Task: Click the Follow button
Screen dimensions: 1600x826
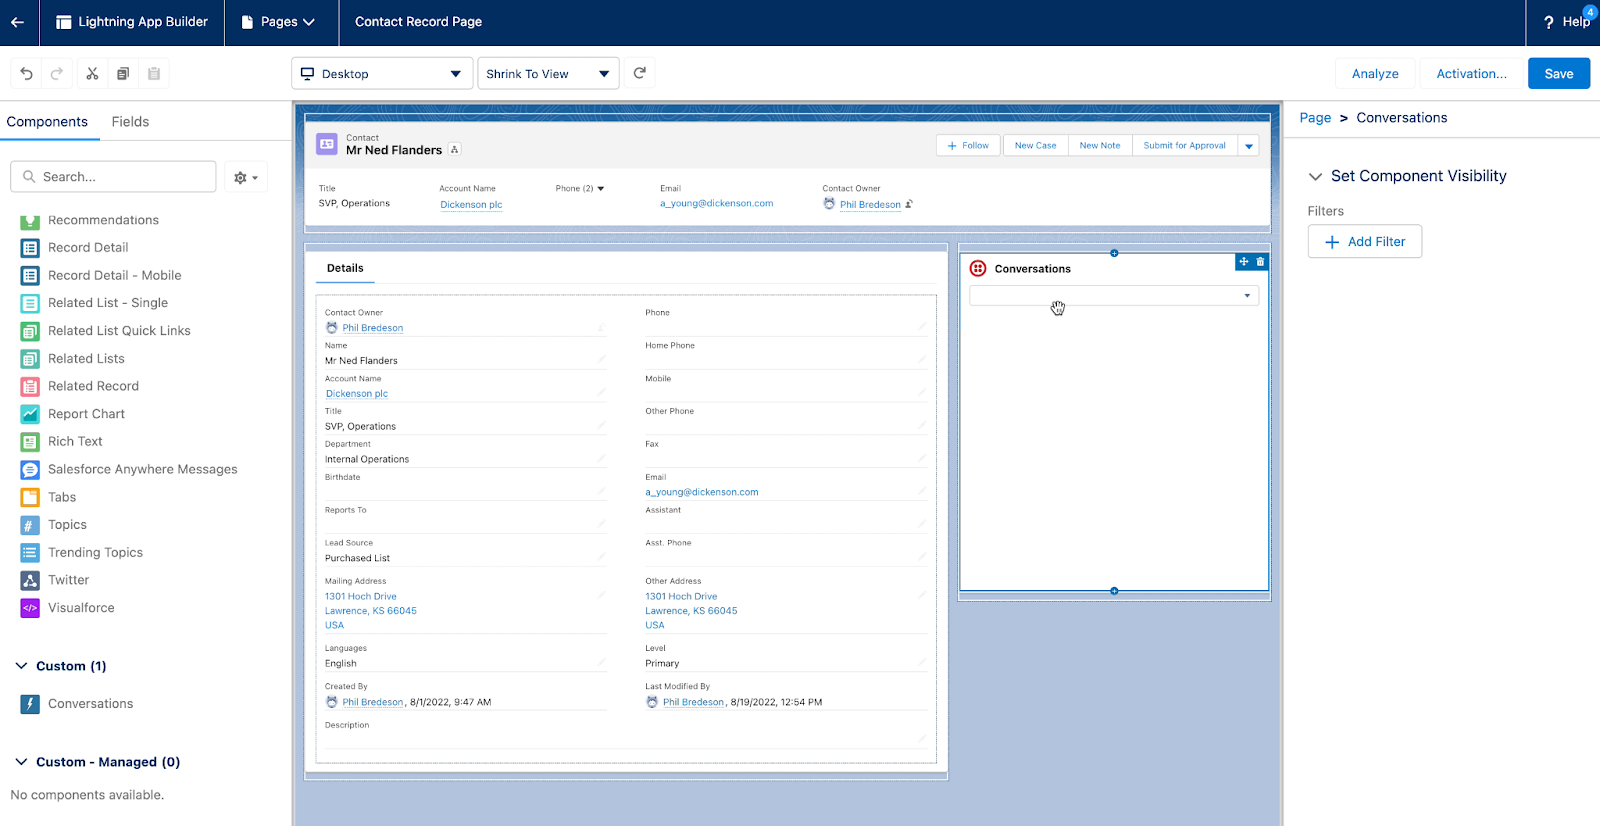Action: pos(969,146)
